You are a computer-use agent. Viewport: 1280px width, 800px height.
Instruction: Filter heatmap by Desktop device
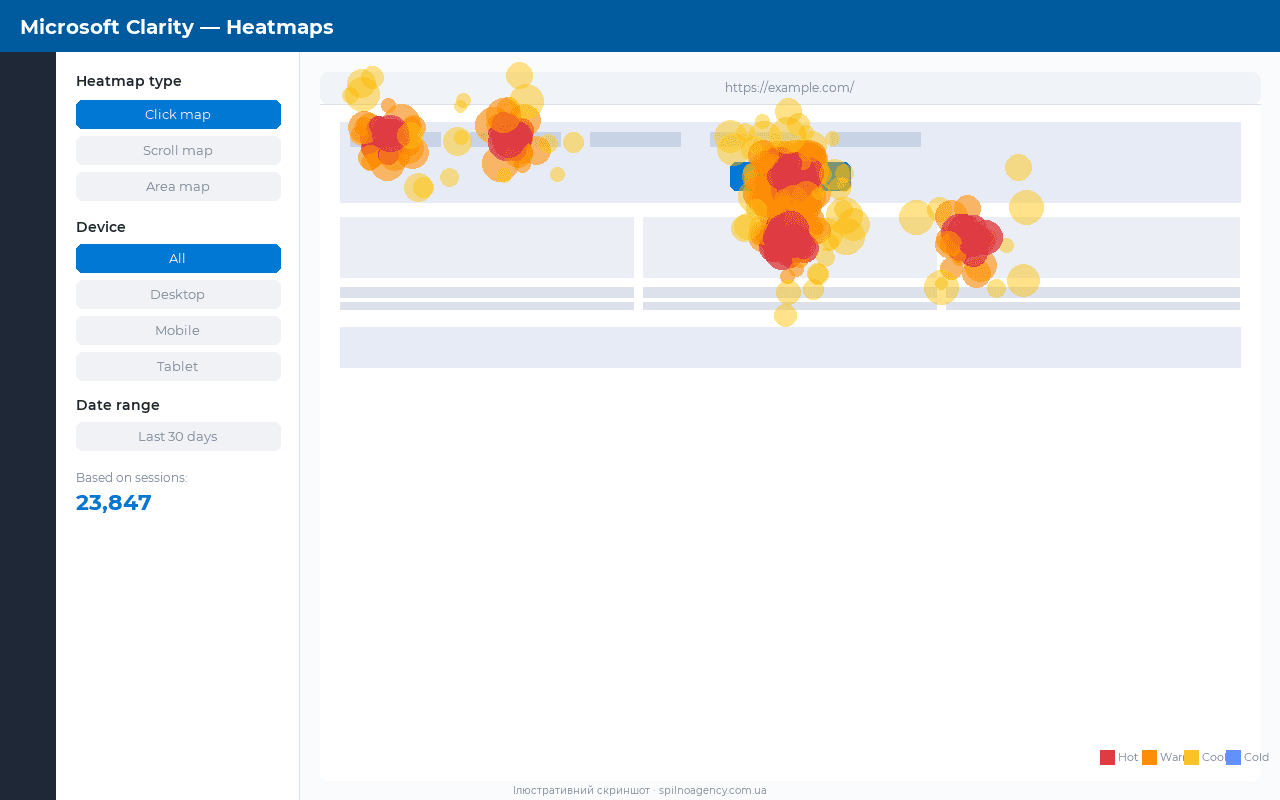click(178, 295)
